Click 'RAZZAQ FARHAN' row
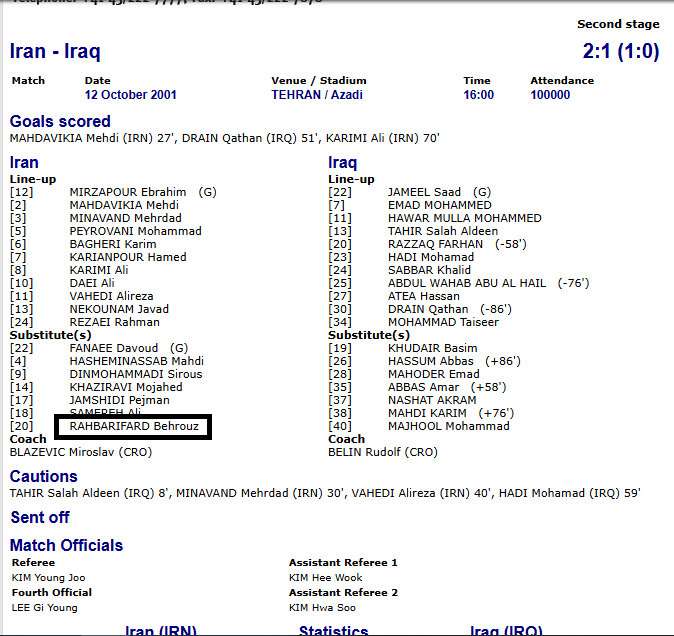674x636 pixels. click(435, 244)
